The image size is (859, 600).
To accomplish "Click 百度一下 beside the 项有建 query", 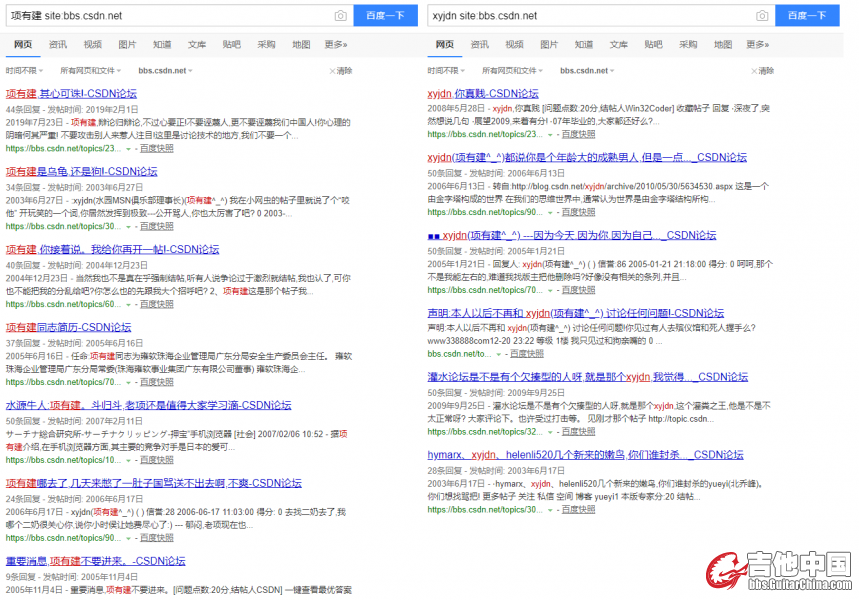I will pos(385,15).
